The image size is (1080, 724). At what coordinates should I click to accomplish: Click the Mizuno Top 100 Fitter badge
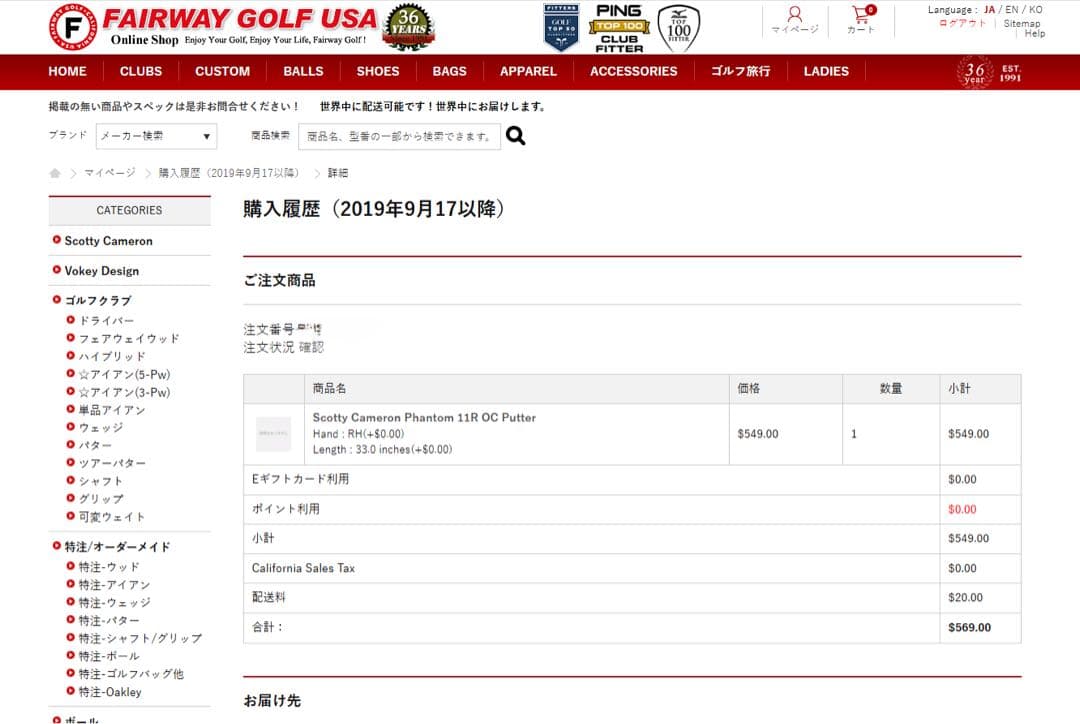click(678, 28)
